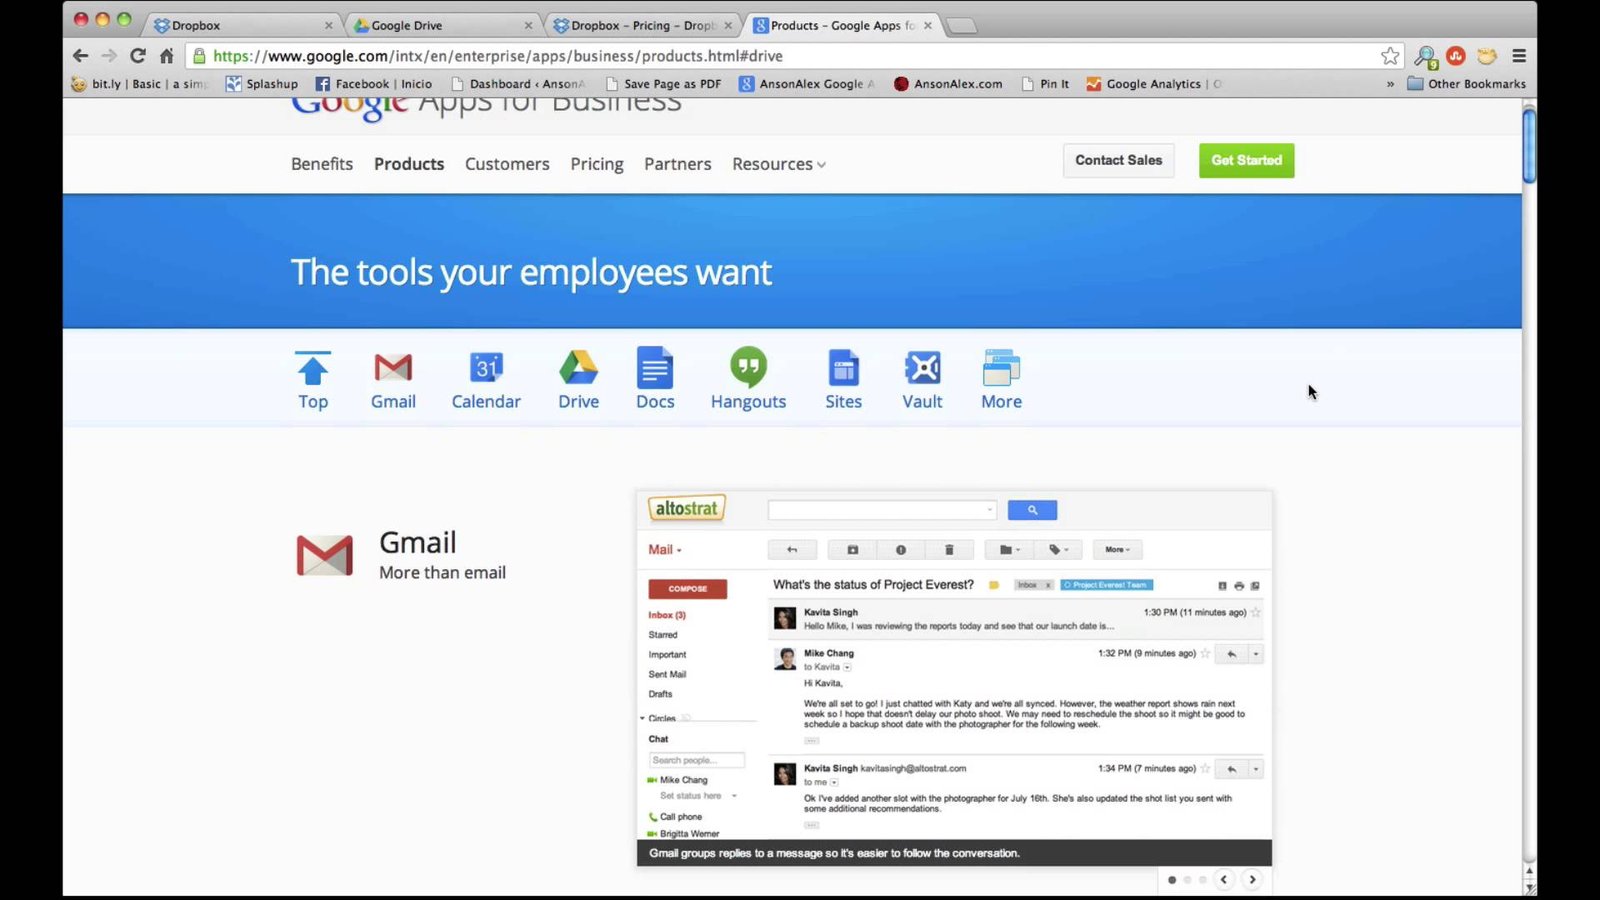Click the StumbleUpon extension icon
The height and width of the screenshot is (900, 1600).
[x=1456, y=56]
